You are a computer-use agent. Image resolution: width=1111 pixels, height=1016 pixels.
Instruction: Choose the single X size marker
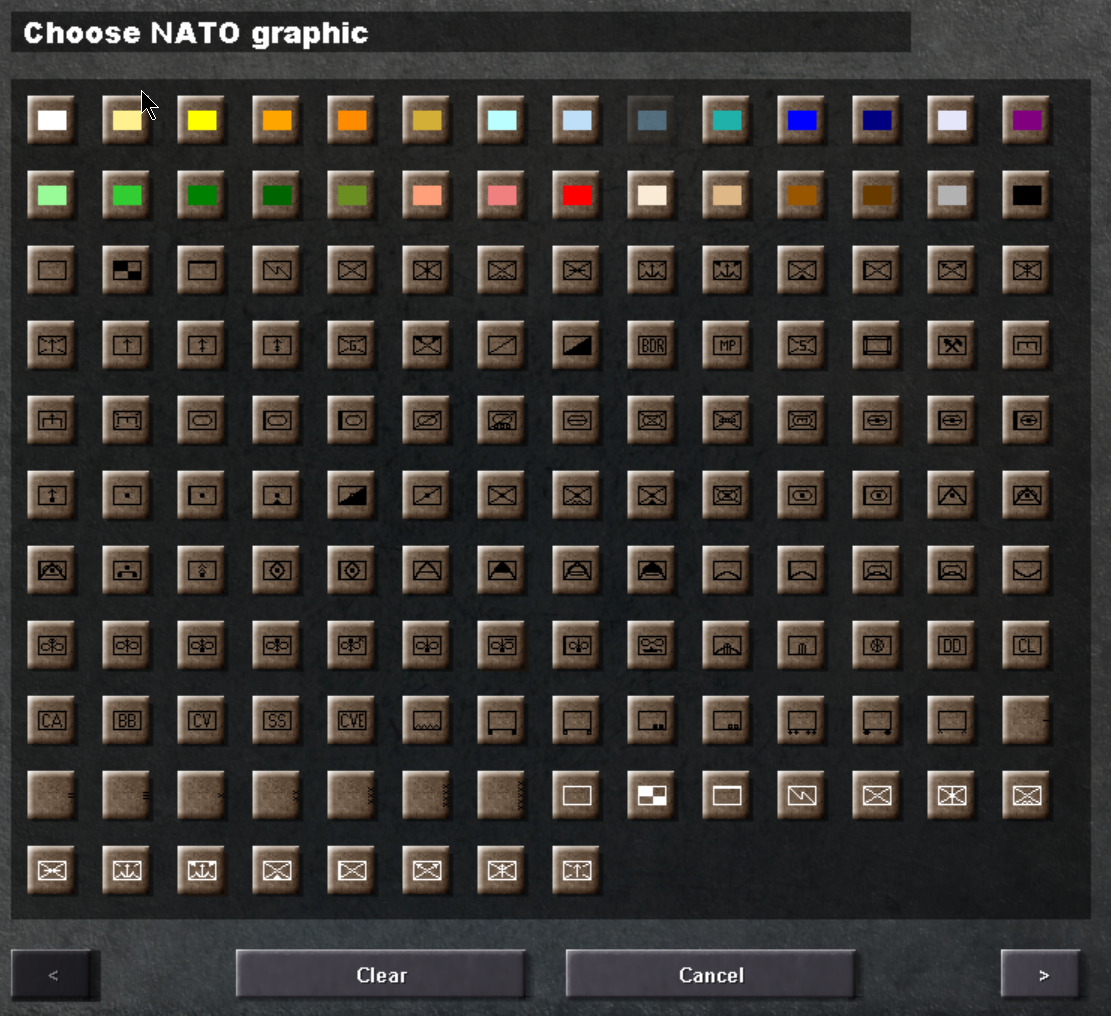[x=202, y=796]
